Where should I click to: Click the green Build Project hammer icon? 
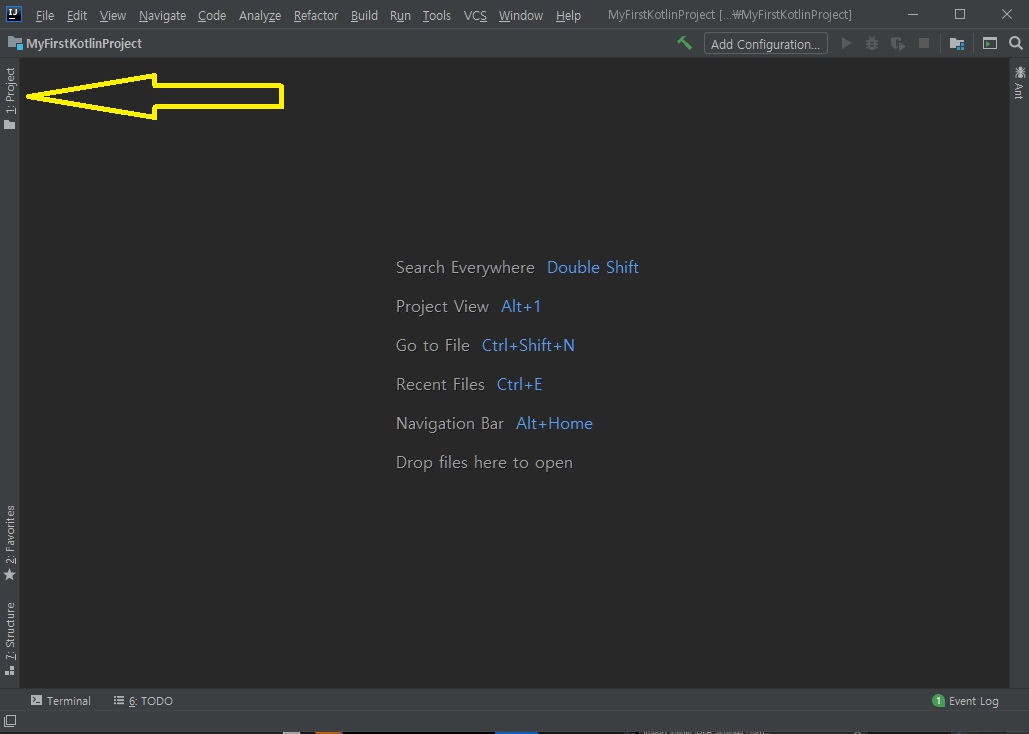(x=684, y=43)
